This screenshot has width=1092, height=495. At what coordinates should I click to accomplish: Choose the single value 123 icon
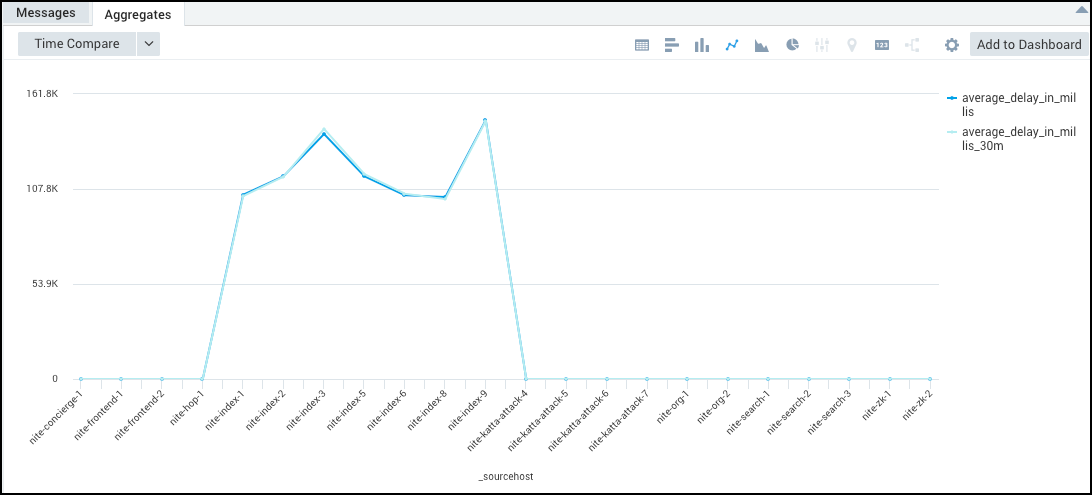882,45
